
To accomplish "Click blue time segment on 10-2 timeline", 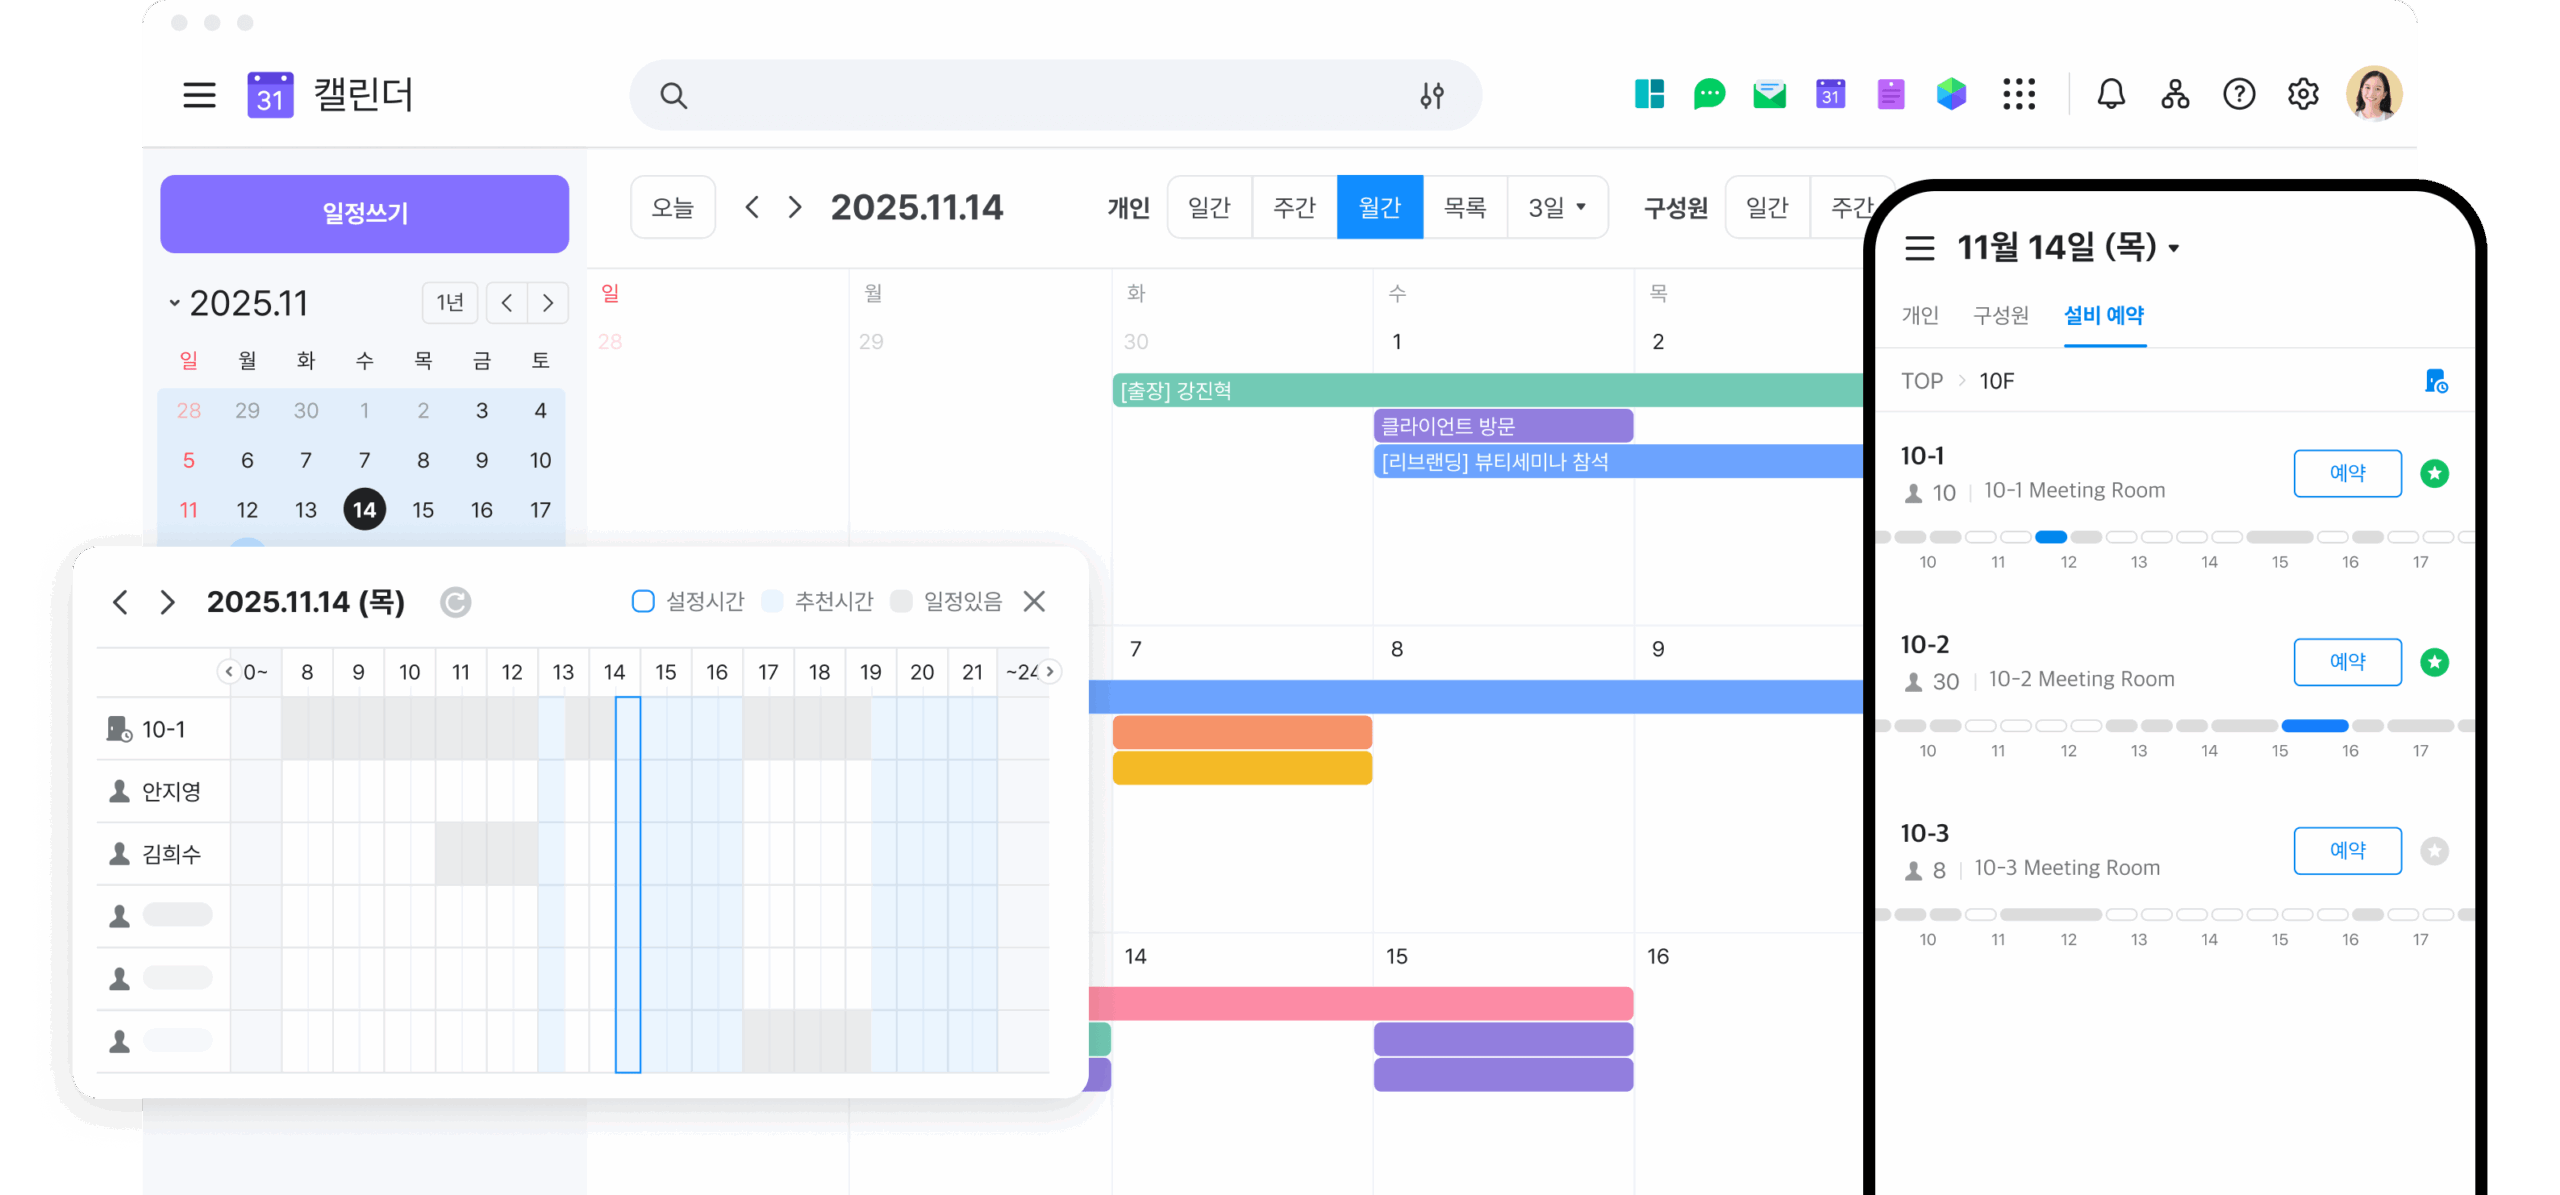I will 2314,726.
